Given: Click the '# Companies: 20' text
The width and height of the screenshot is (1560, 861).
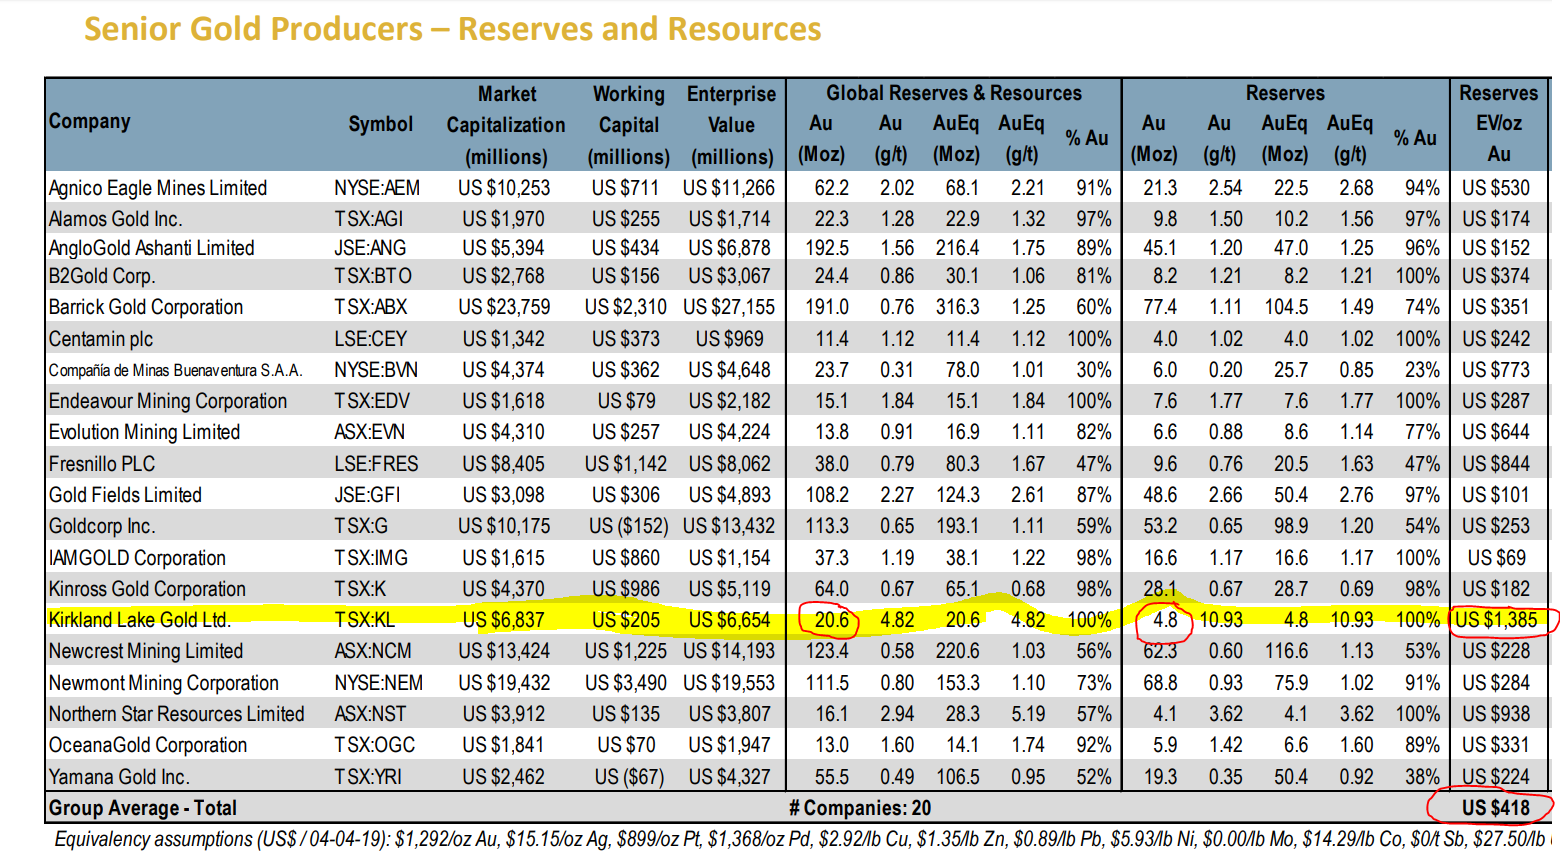Looking at the screenshot, I should coord(859,808).
